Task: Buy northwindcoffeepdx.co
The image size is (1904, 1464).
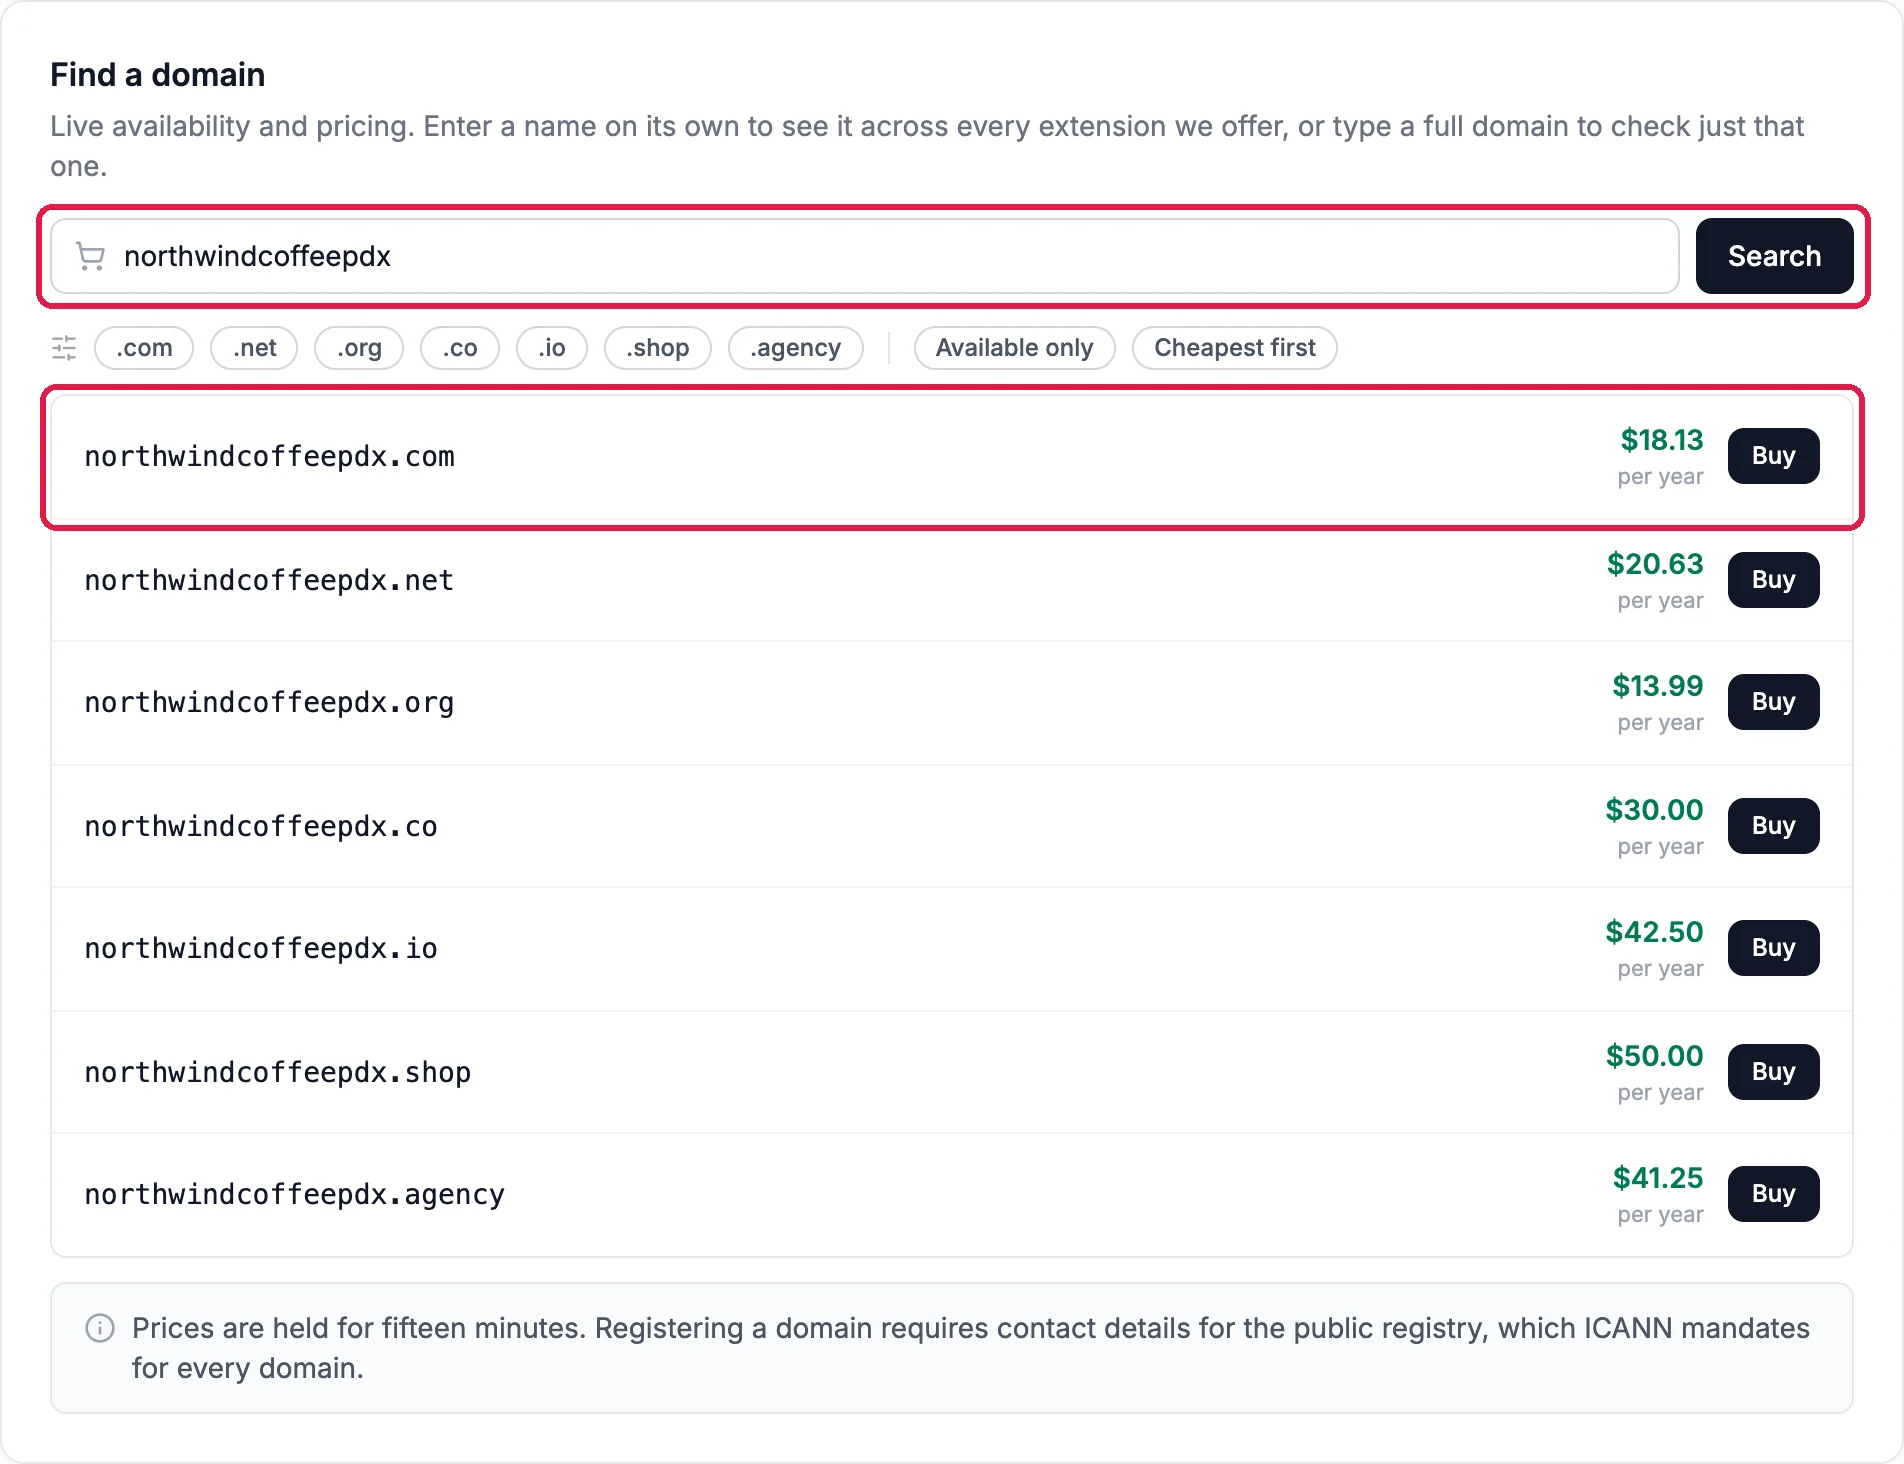Action: [x=1774, y=826]
